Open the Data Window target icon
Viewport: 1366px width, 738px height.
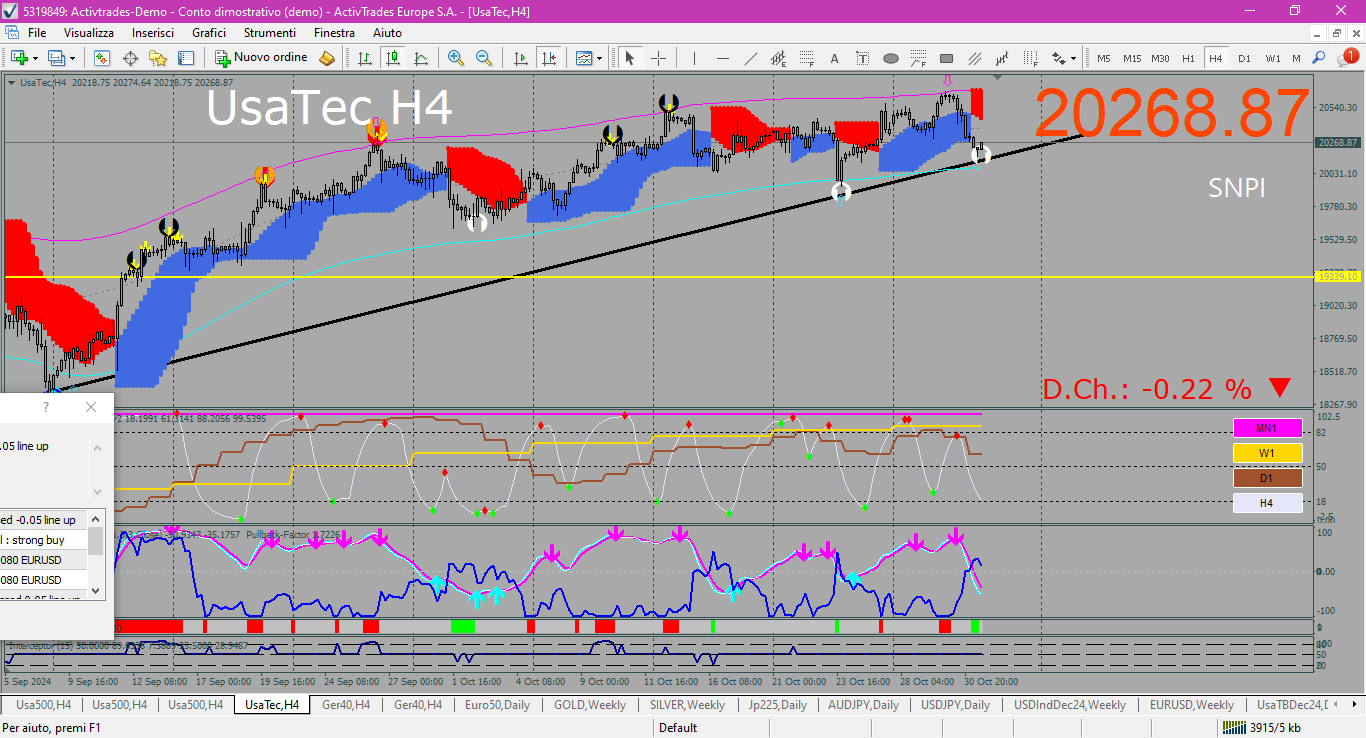tap(130, 58)
